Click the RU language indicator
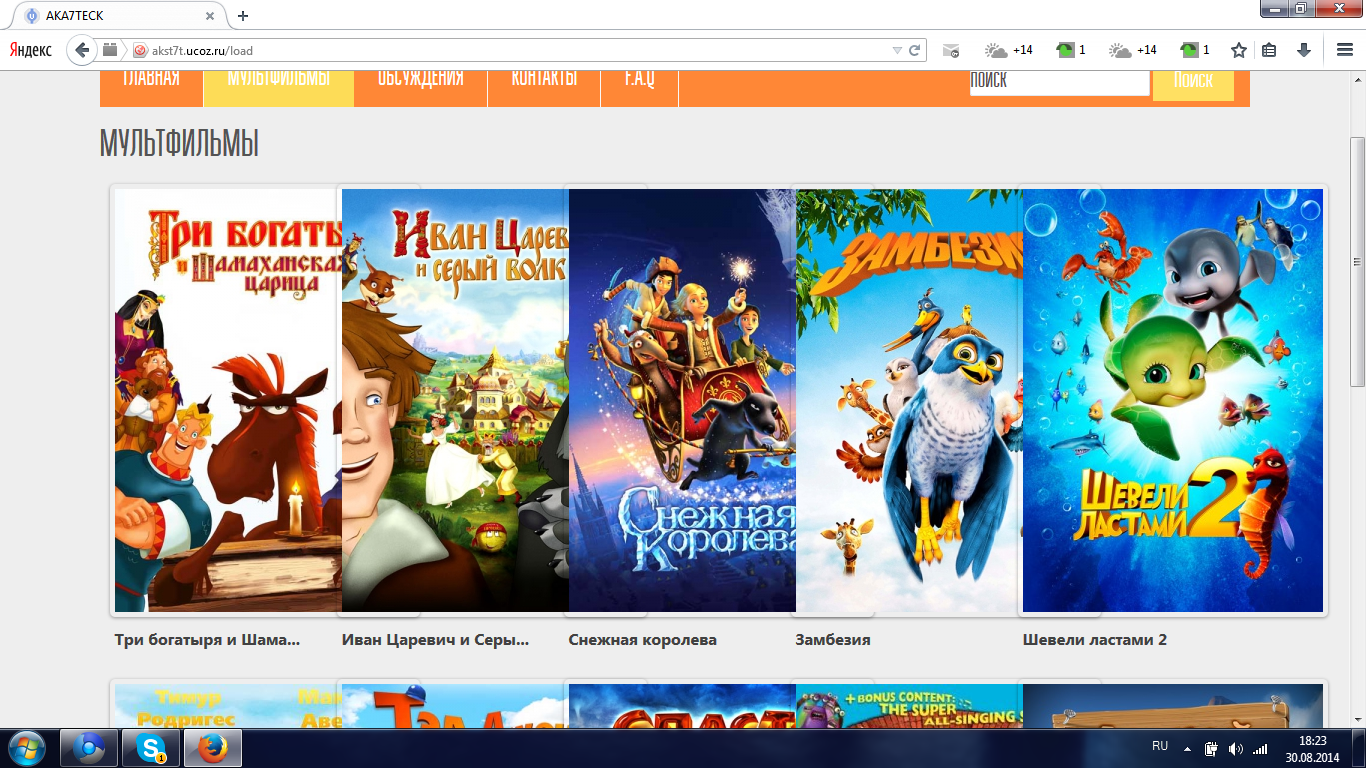The width and height of the screenshot is (1366, 768). [x=1160, y=746]
